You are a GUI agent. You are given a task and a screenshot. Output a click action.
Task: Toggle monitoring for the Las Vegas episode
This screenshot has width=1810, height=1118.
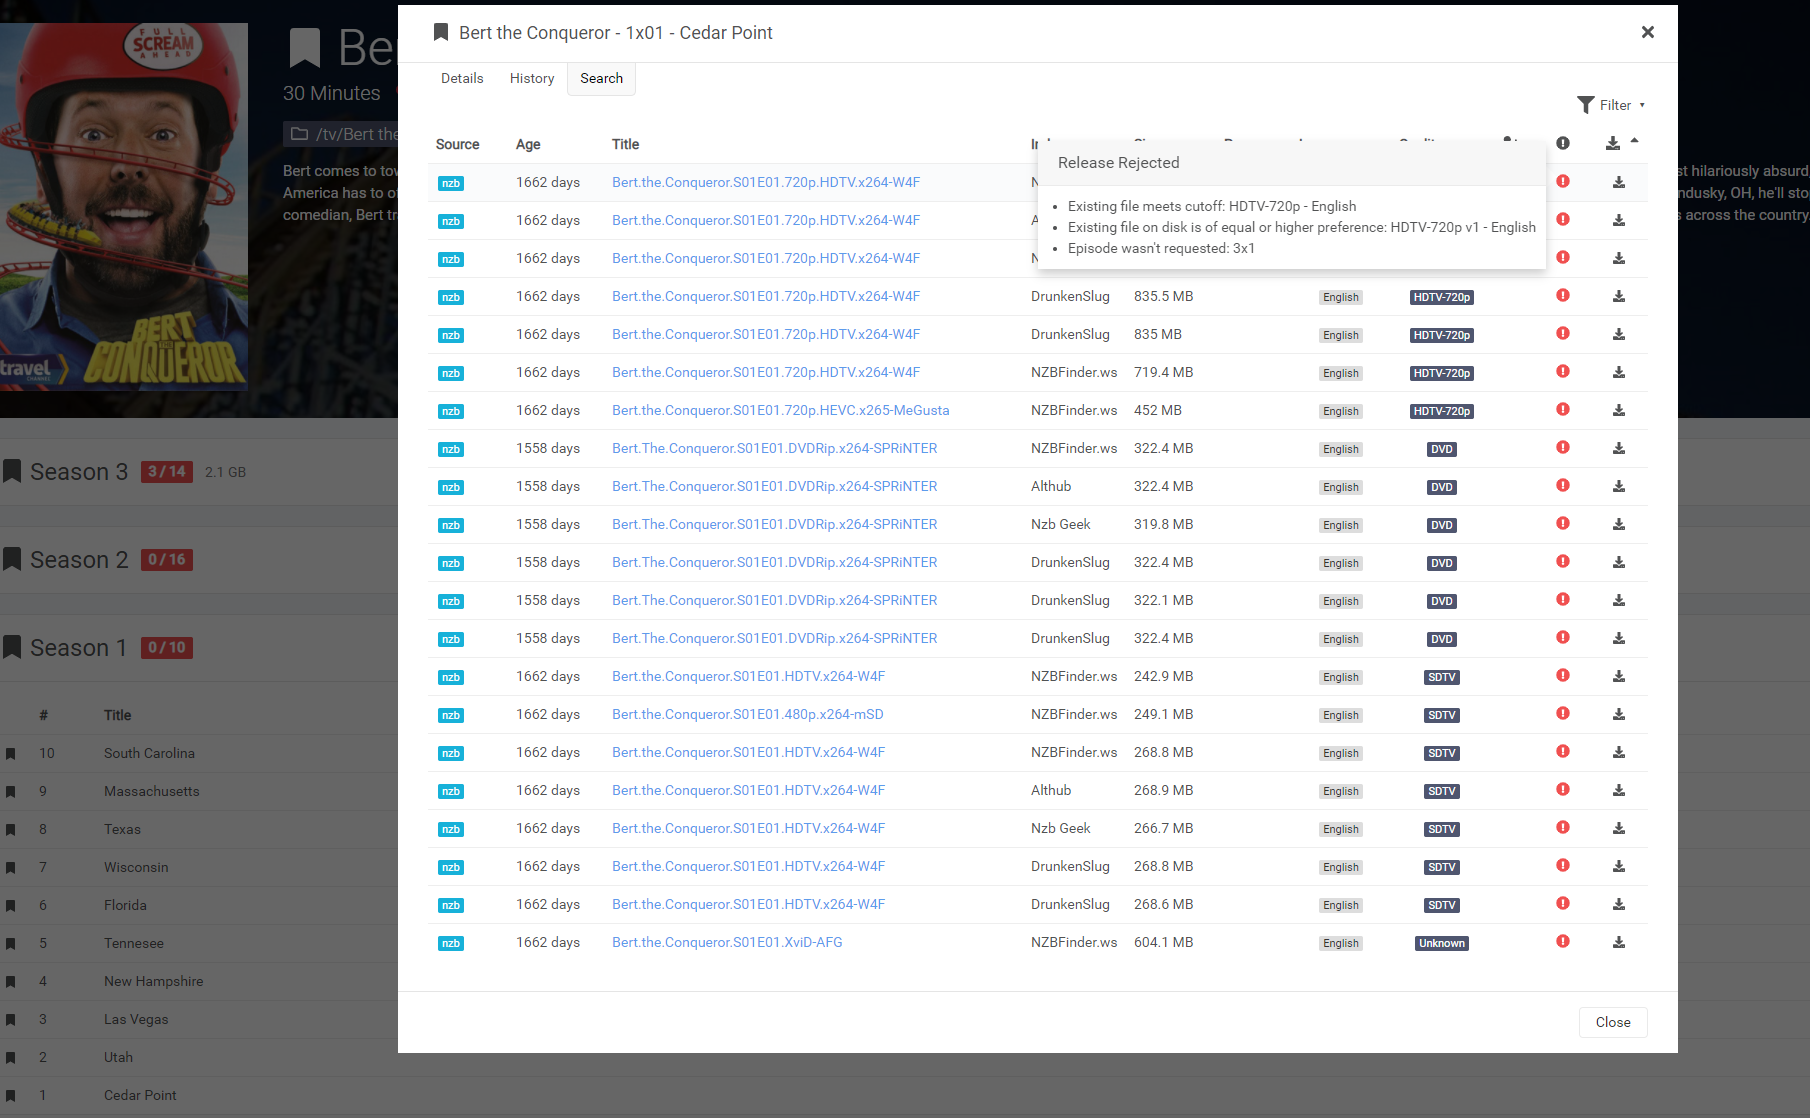pyautogui.click(x=12, y=1018)
